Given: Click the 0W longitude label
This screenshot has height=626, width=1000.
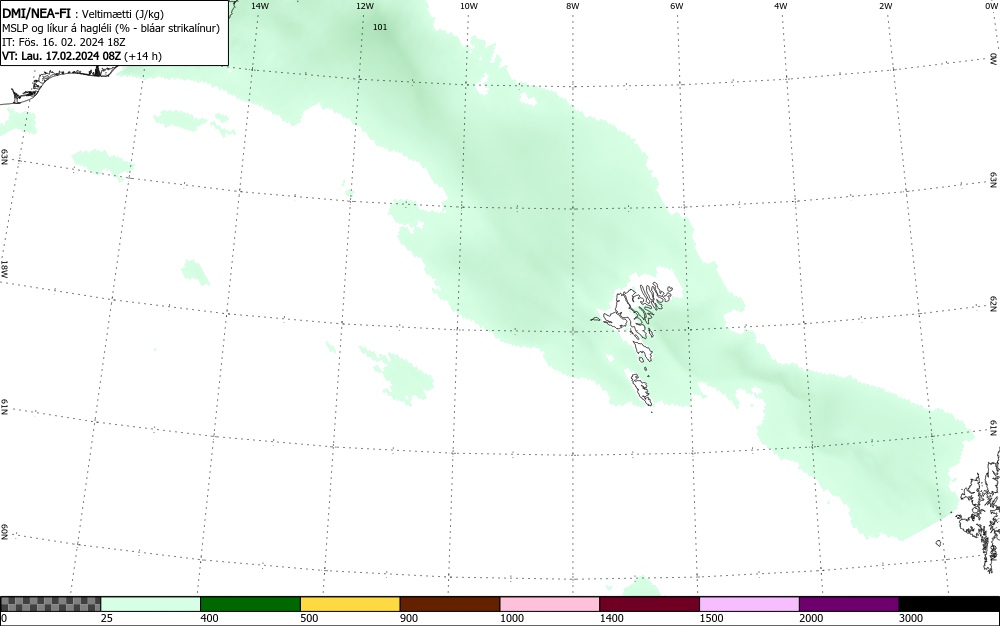Looking at the screenshot, I should [x=990, y=6].
